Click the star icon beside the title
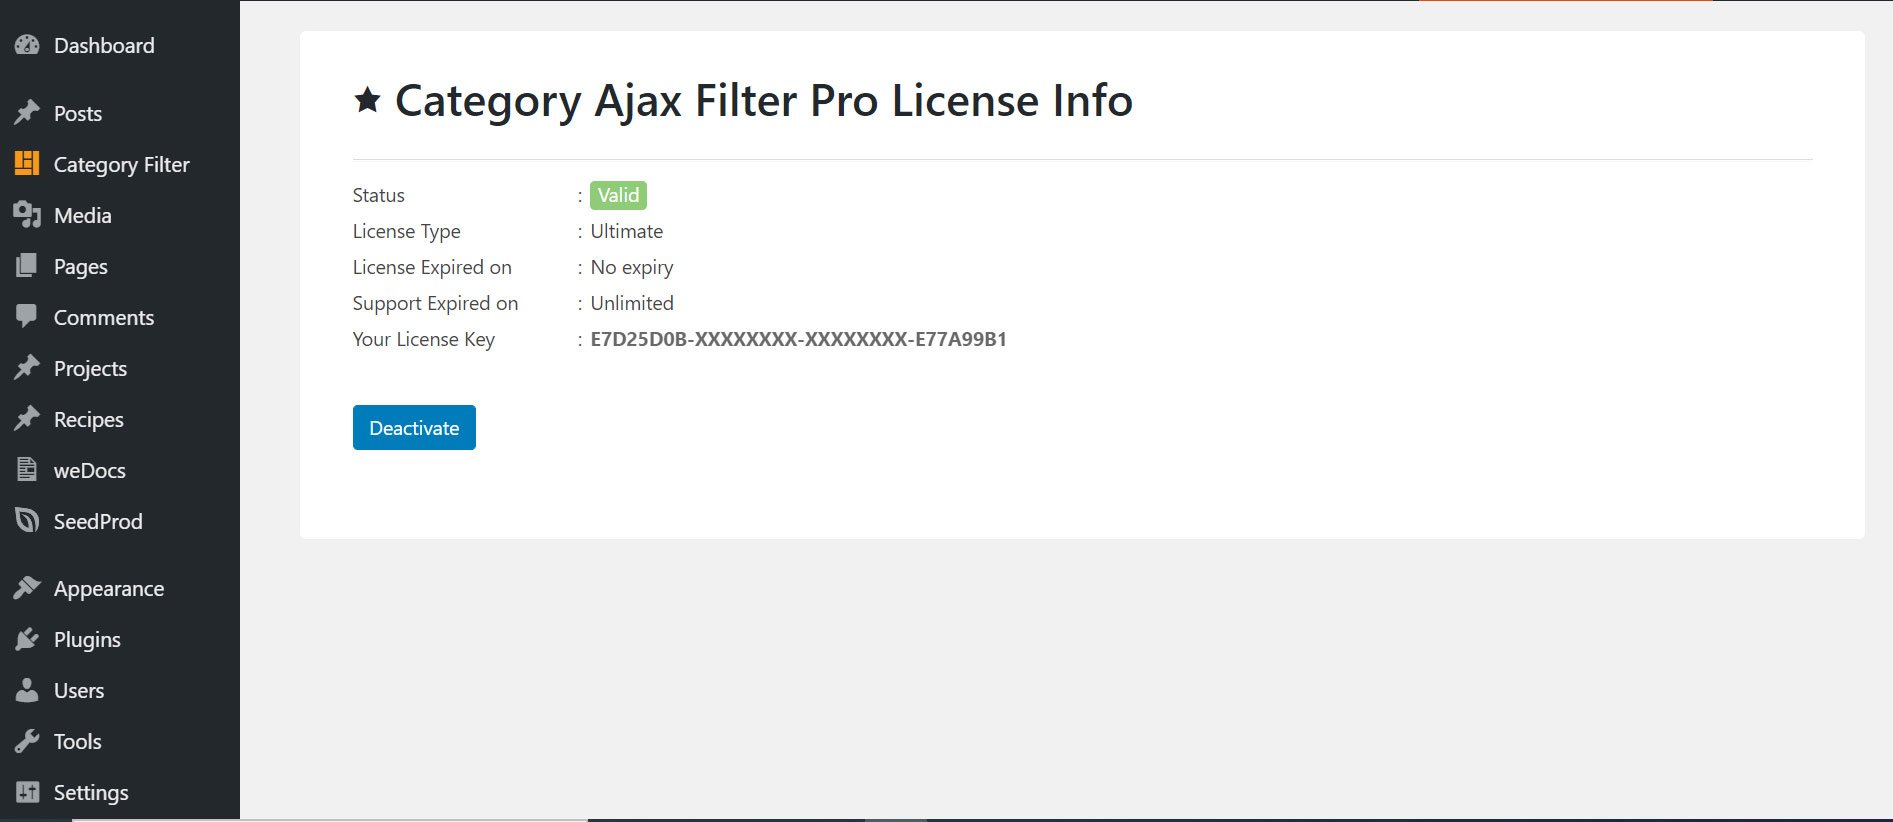The height and width of the screenshot is (822, 1893). click(x=368, y=99)
